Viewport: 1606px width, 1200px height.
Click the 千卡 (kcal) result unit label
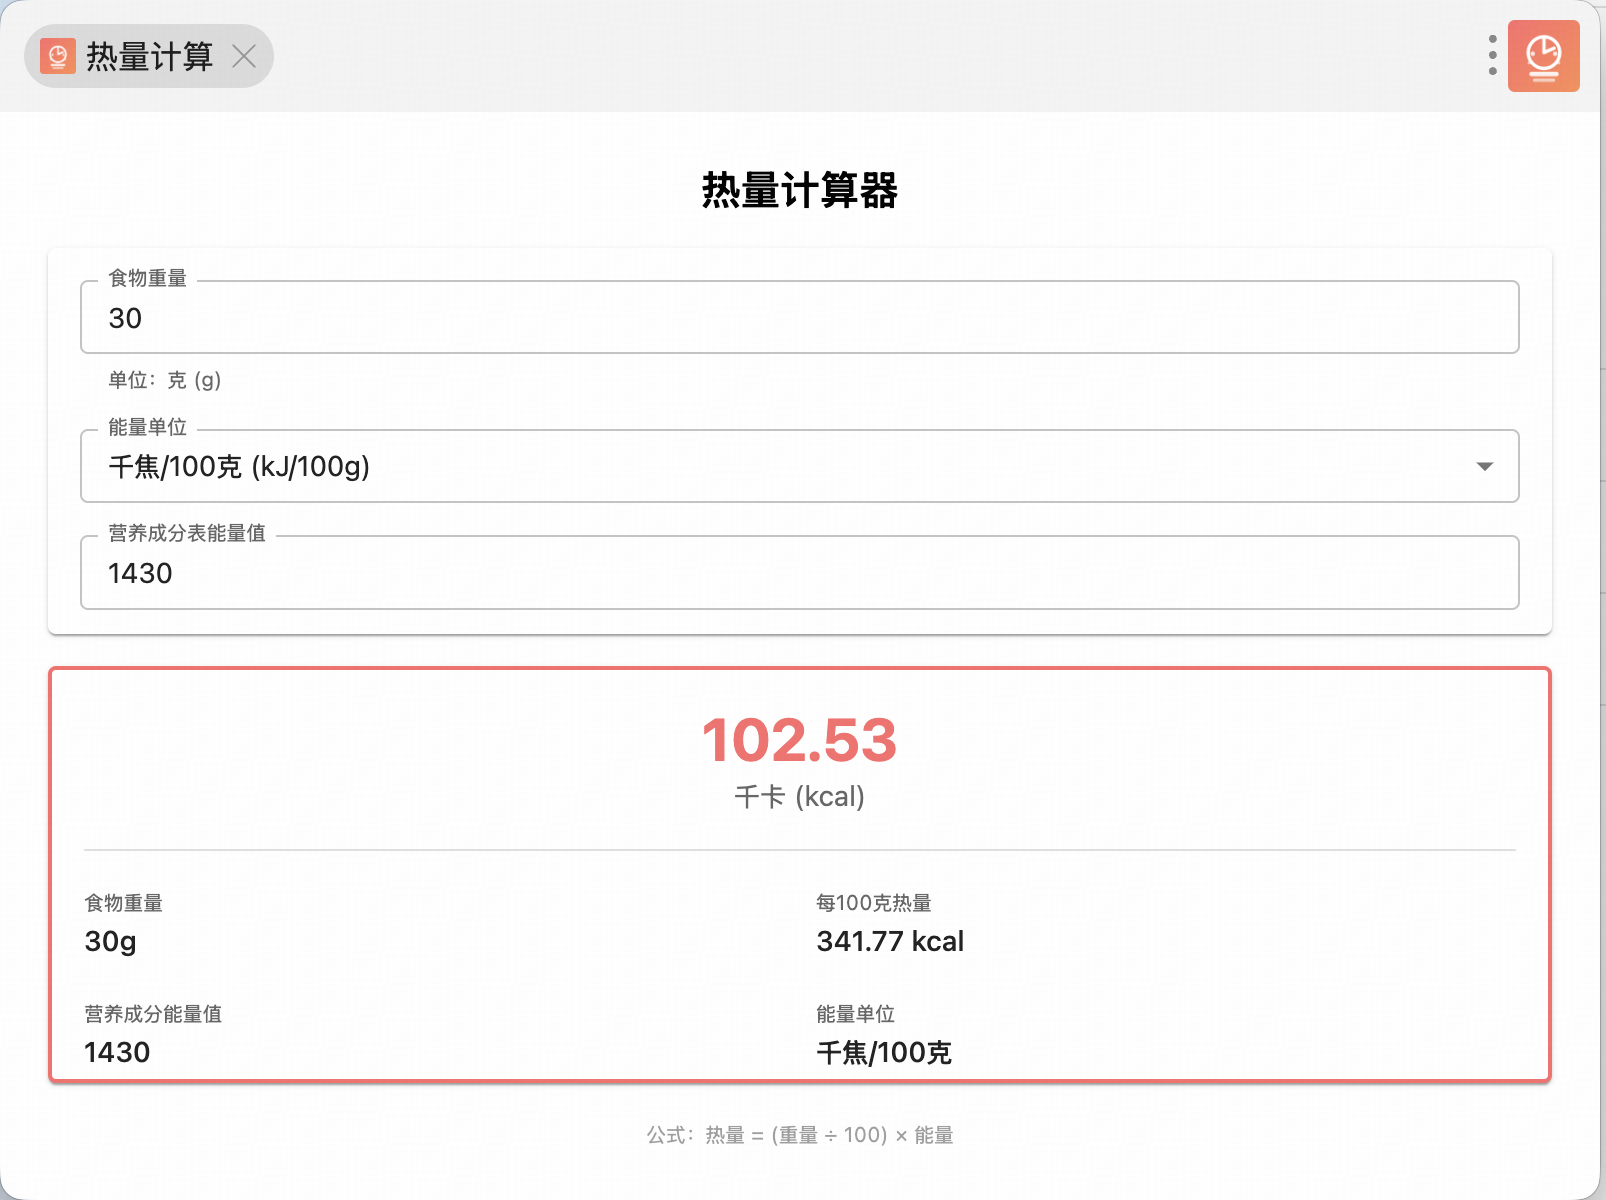(x=799, y=797)
